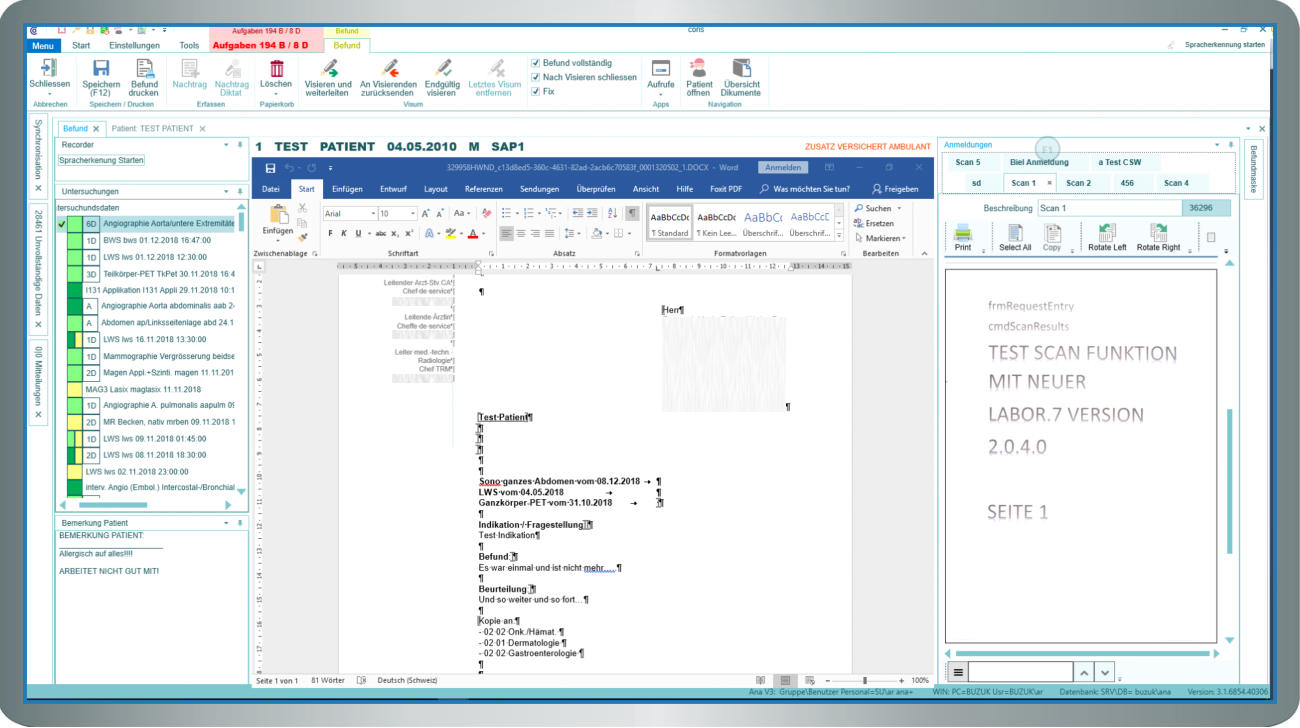This screenshot has width=1300, height=728.
Task: Open patient via Patient öffnen icon
Action: click(x=698, y=68)
